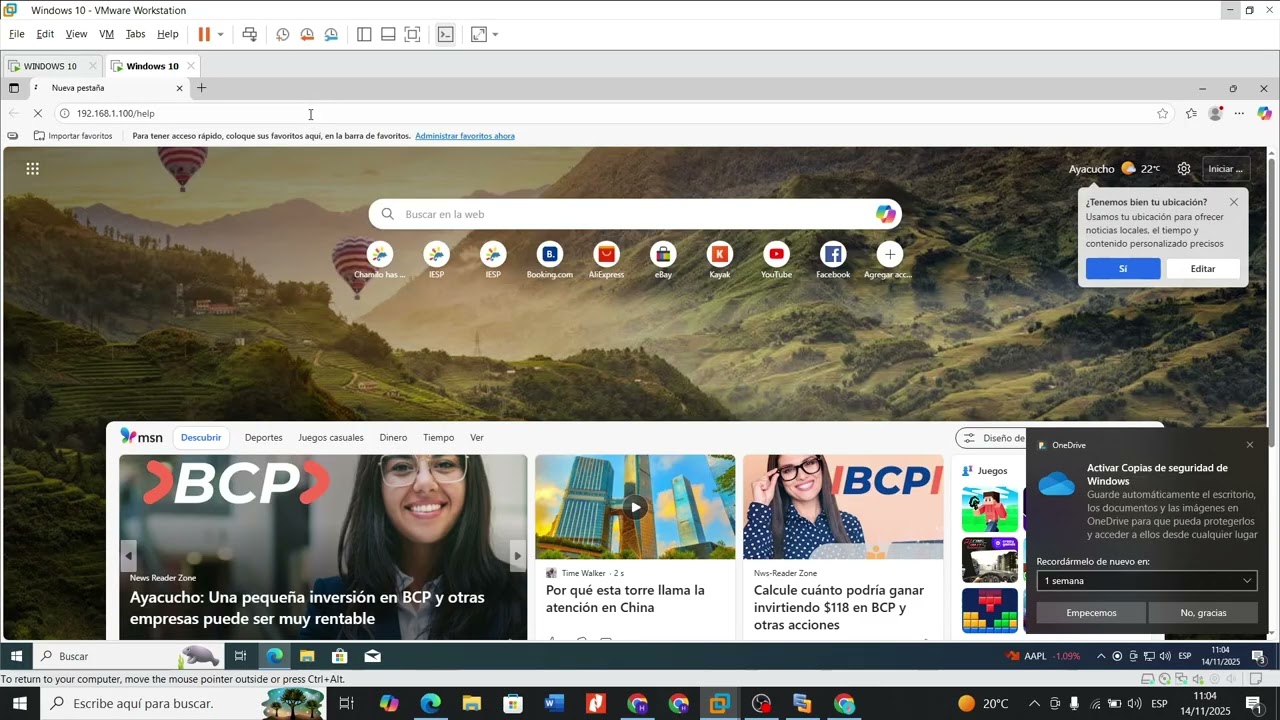Expand the 1 semana reminder dropdown
The image size is (1280, 720).
tap(1147, 581)
